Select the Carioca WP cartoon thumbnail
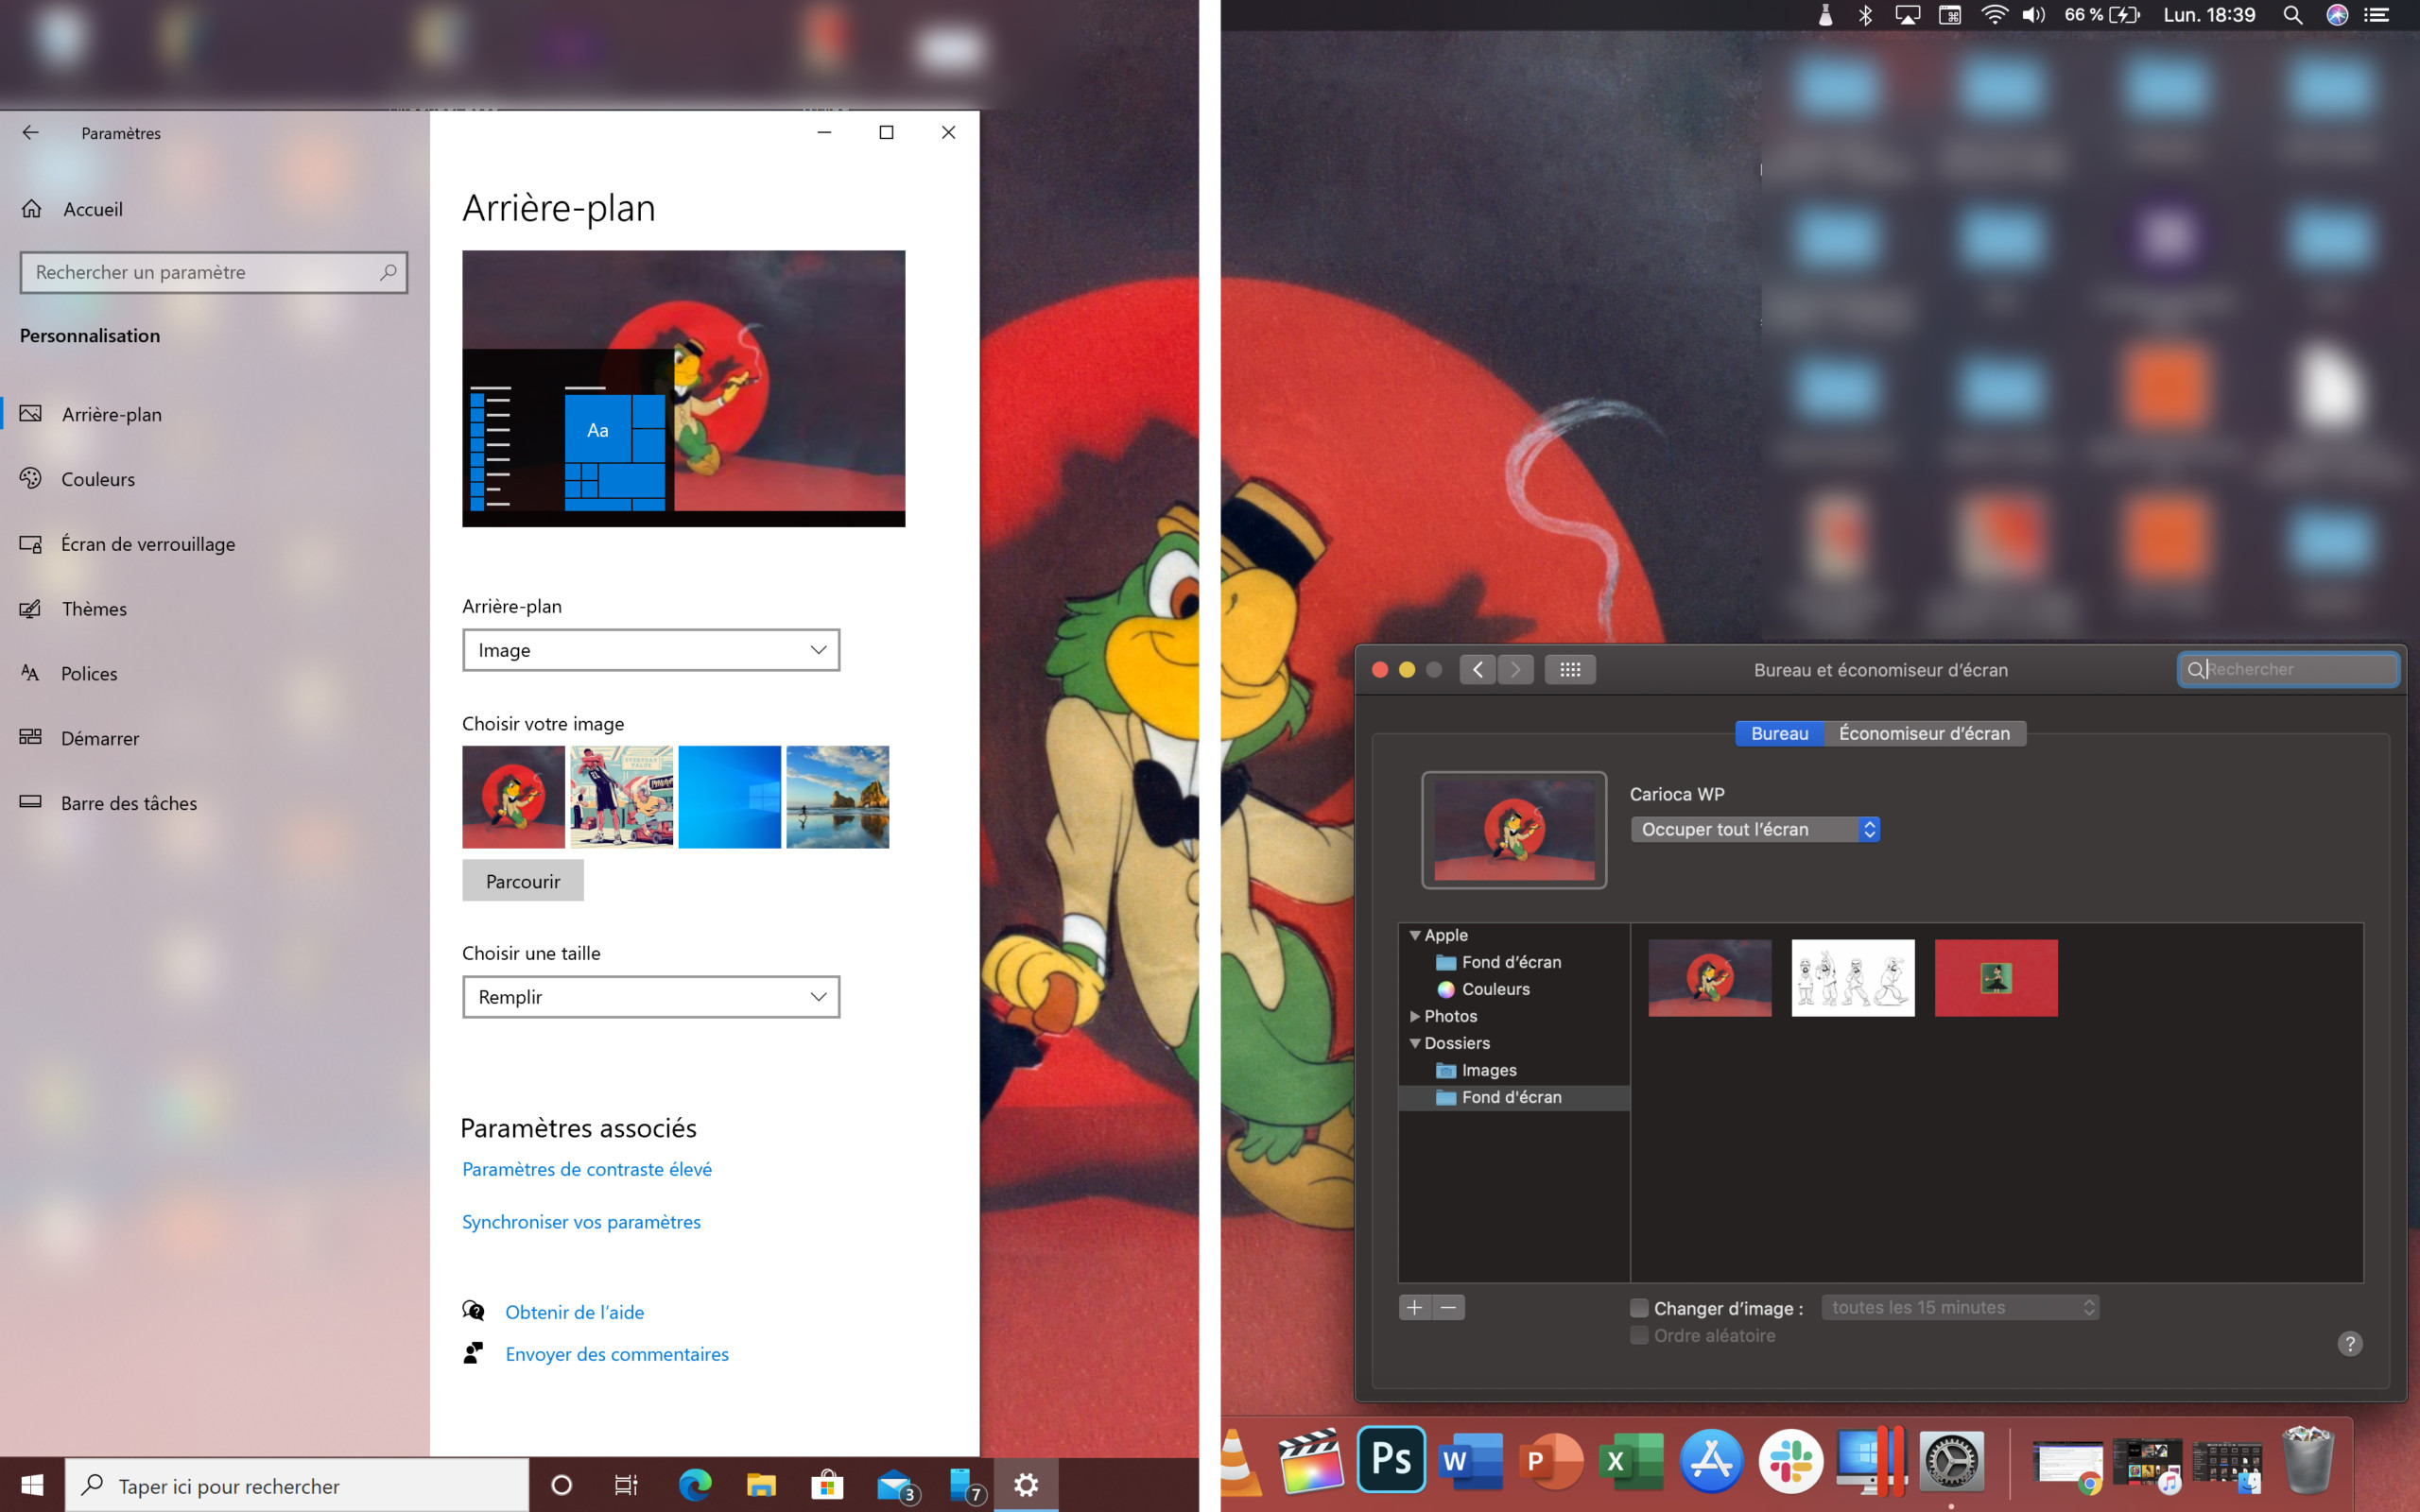Viewport: 2420px width, 1512px height. [x=1707, y=975]
